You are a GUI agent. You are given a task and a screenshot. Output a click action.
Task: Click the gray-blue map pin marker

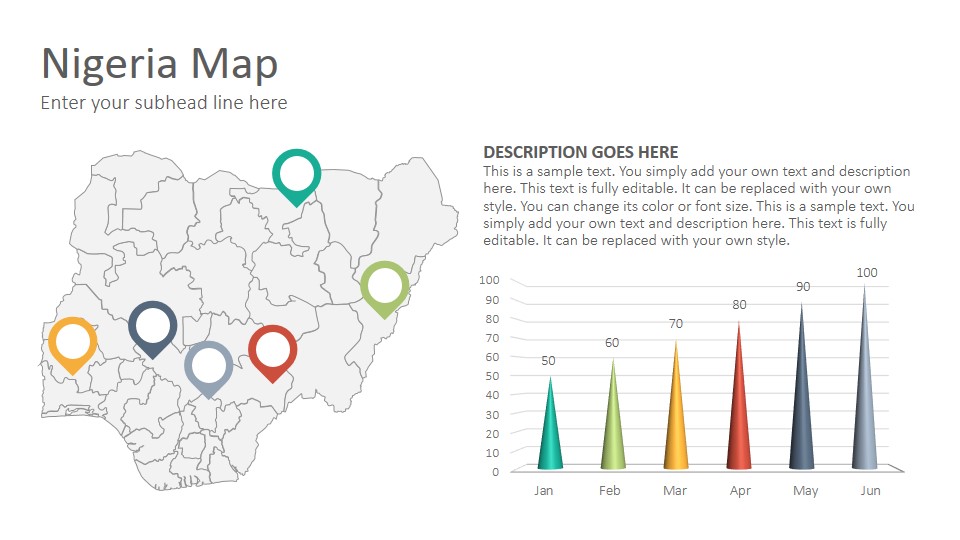[209, 369]
